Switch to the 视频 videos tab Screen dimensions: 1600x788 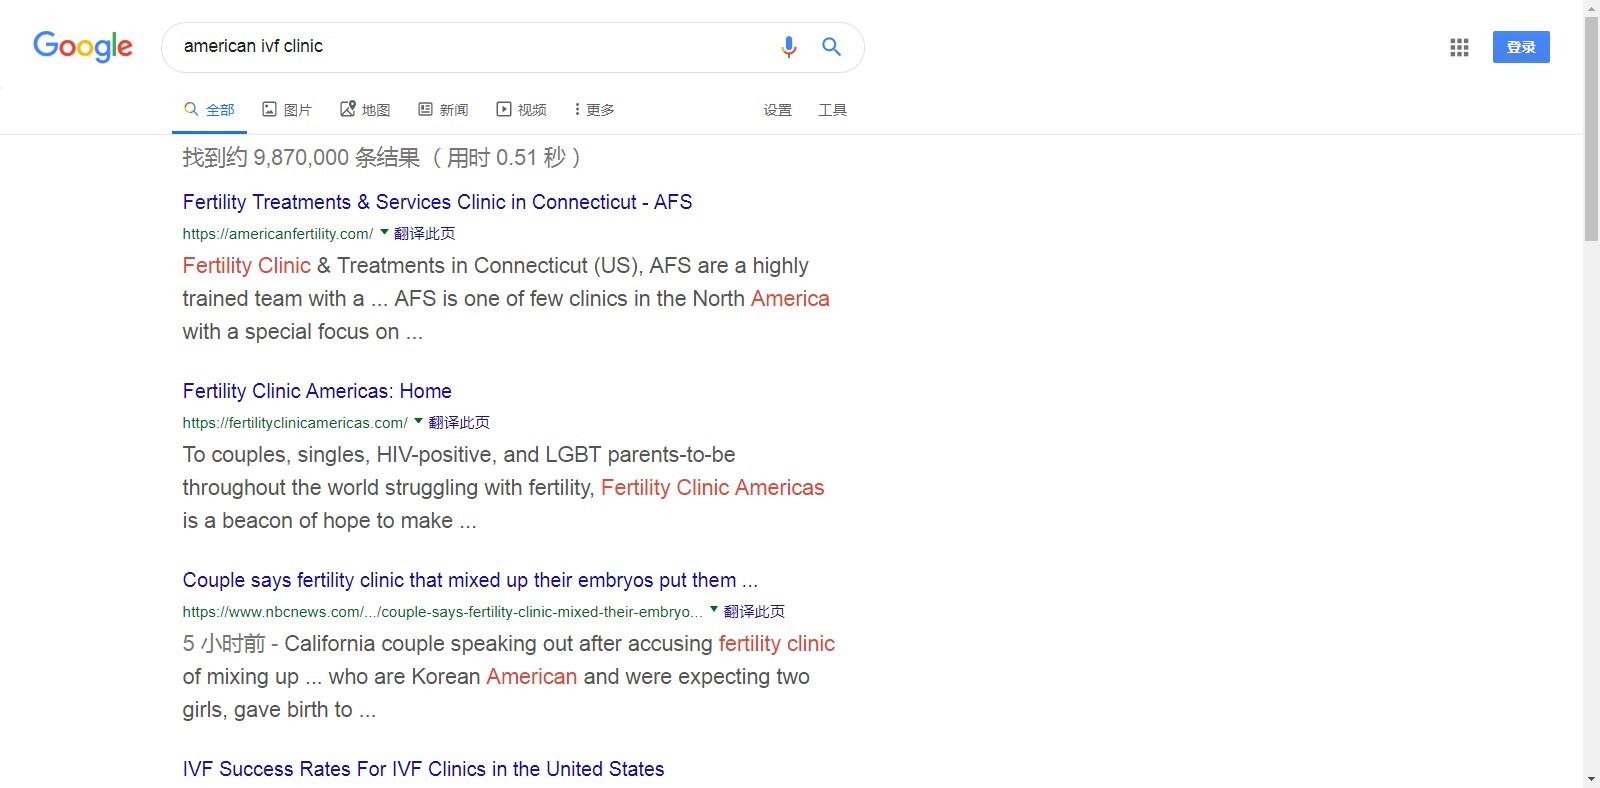(522, 110)
